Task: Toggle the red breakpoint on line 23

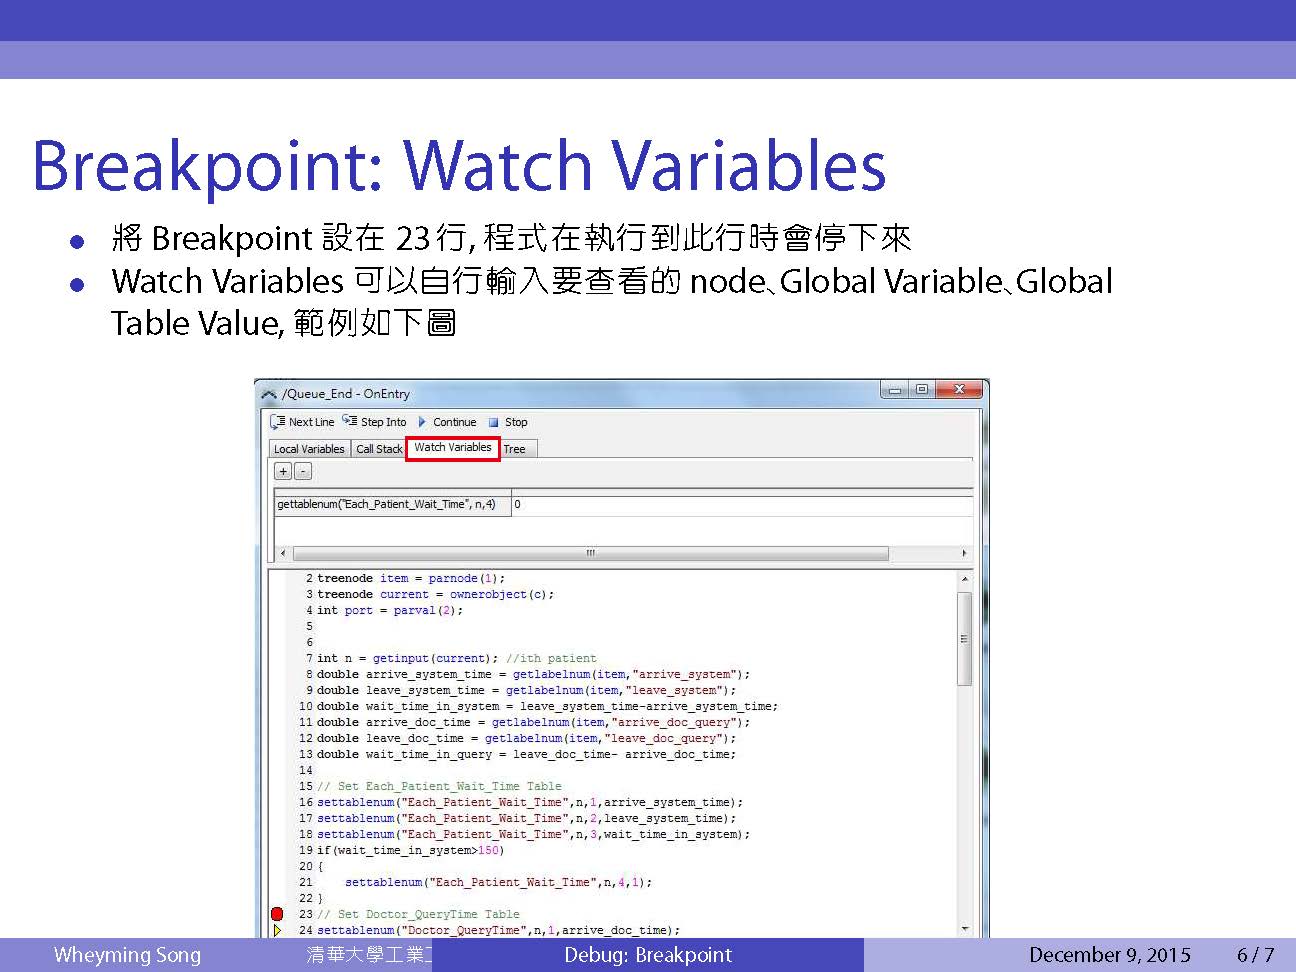Action: (277, 914)
